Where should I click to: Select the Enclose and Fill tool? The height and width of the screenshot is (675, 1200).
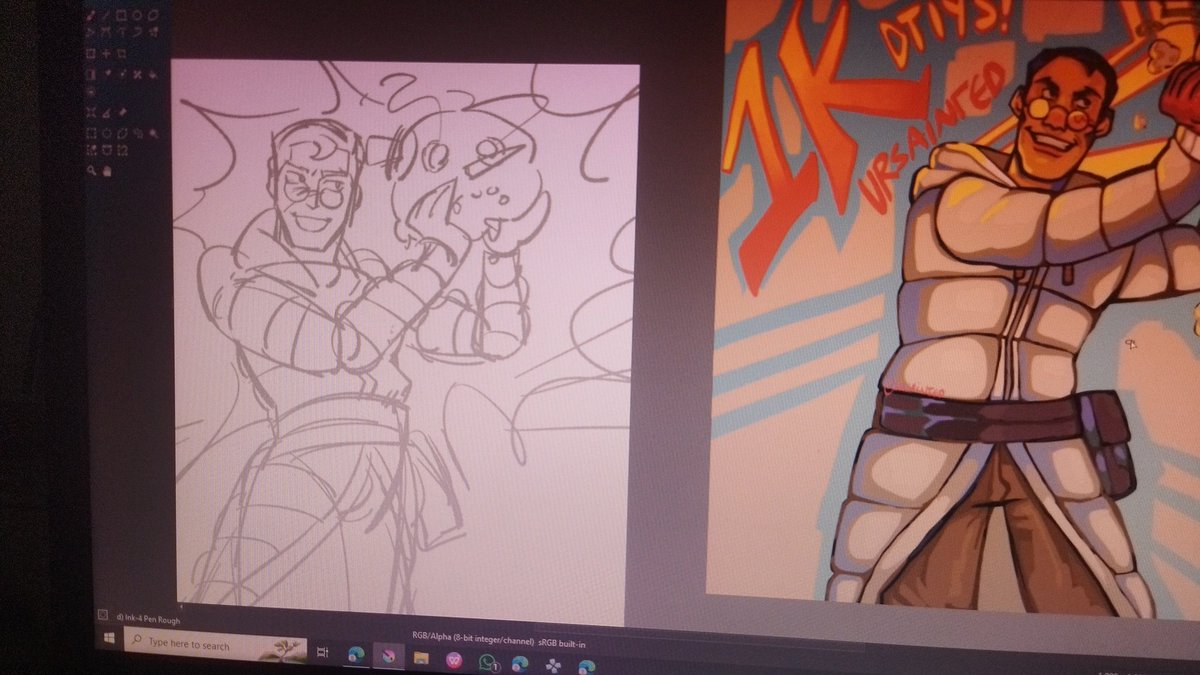pos(91,92)
